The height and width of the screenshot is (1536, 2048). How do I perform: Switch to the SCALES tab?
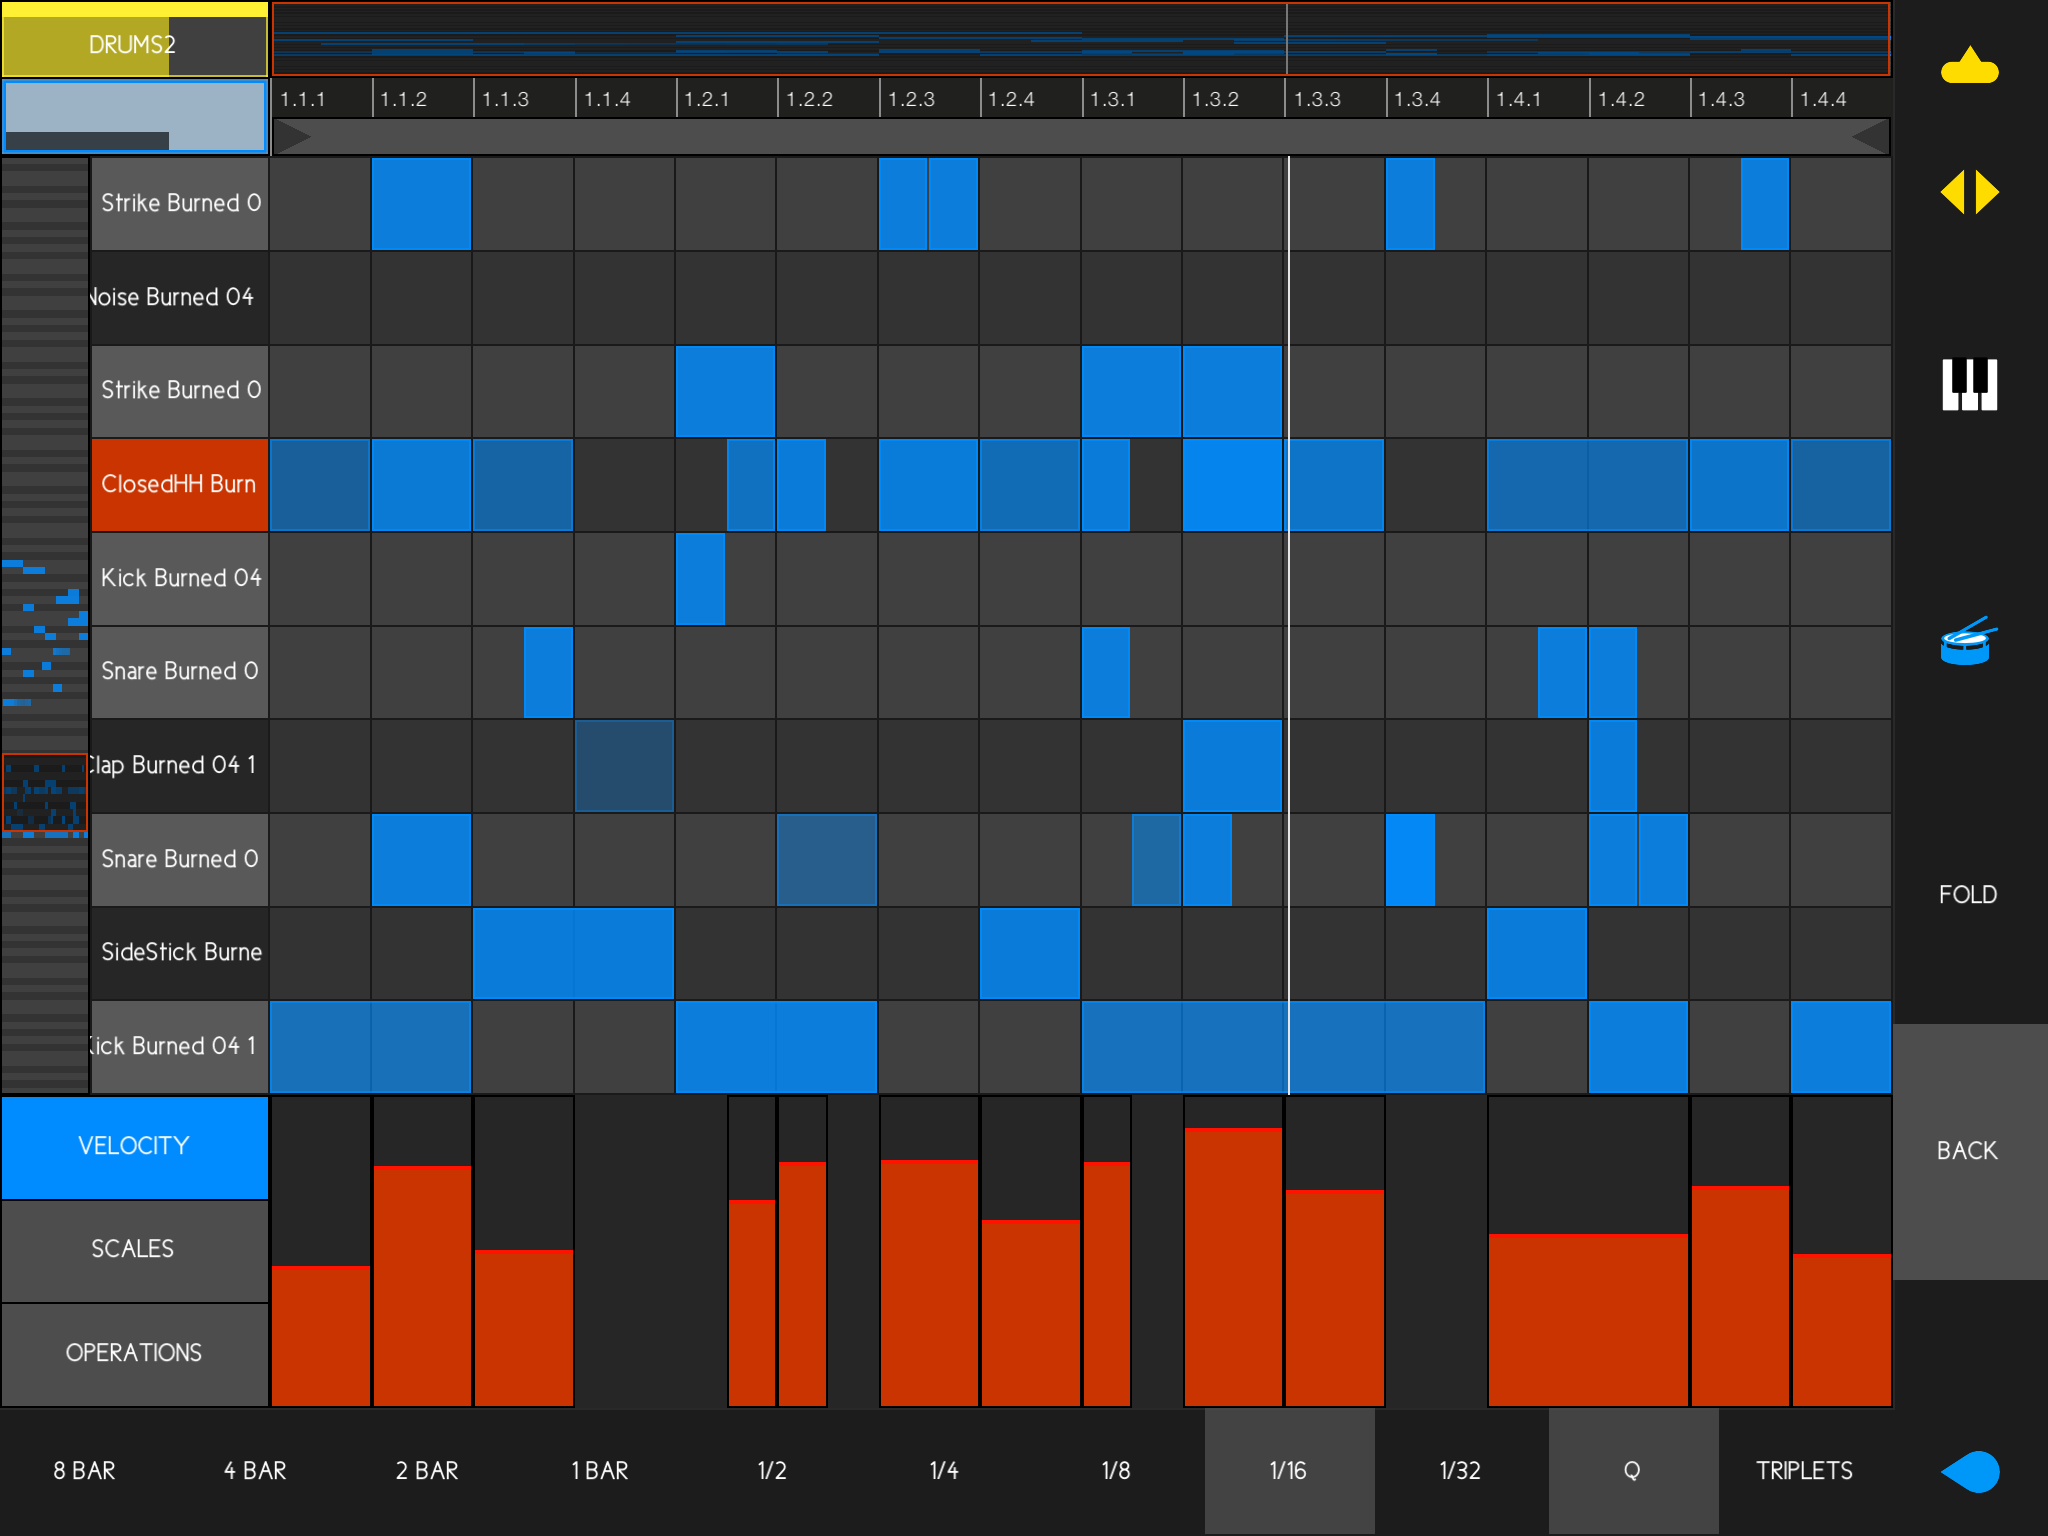tap(134, 1249)
